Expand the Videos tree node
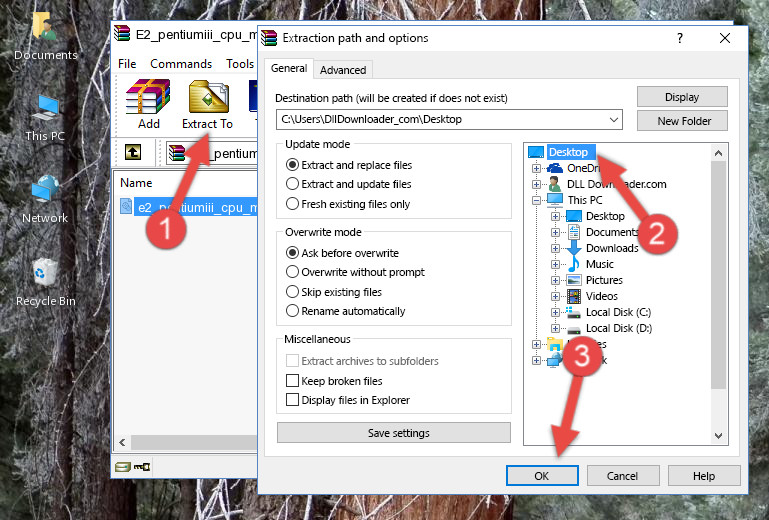Screen dimensions: 769x520 coord(555,296)
